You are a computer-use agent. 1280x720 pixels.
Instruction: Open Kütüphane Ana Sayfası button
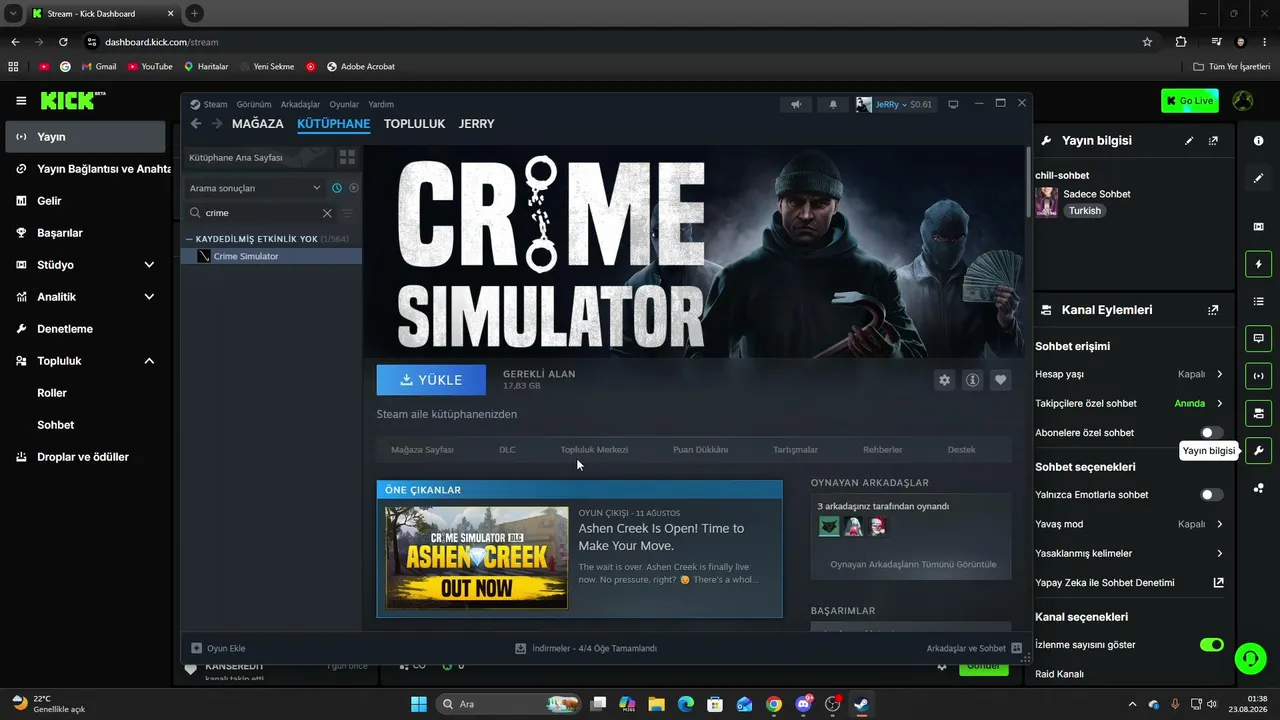point(258,157)
